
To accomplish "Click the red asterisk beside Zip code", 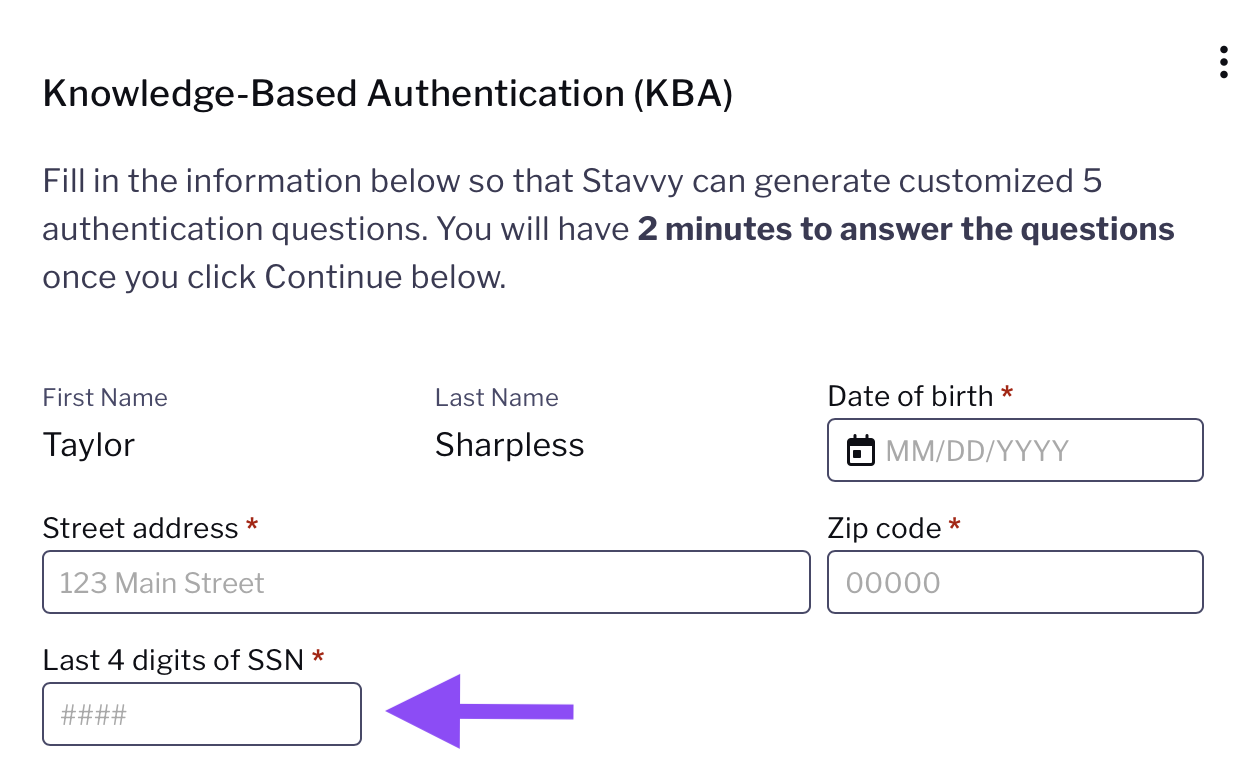I will pyautogui.click(x=955, y=524).
